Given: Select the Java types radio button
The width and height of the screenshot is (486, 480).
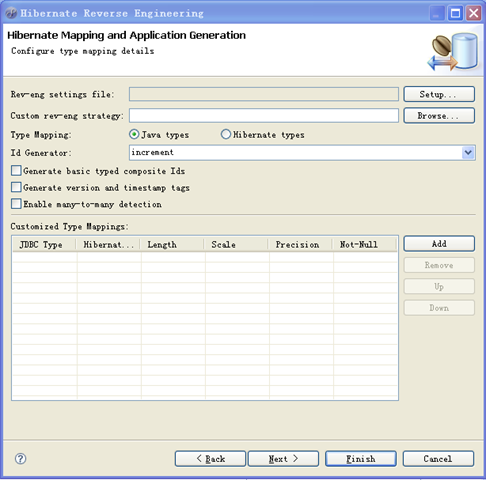Looking at the screenshot, I should click(x=134, y=134).
